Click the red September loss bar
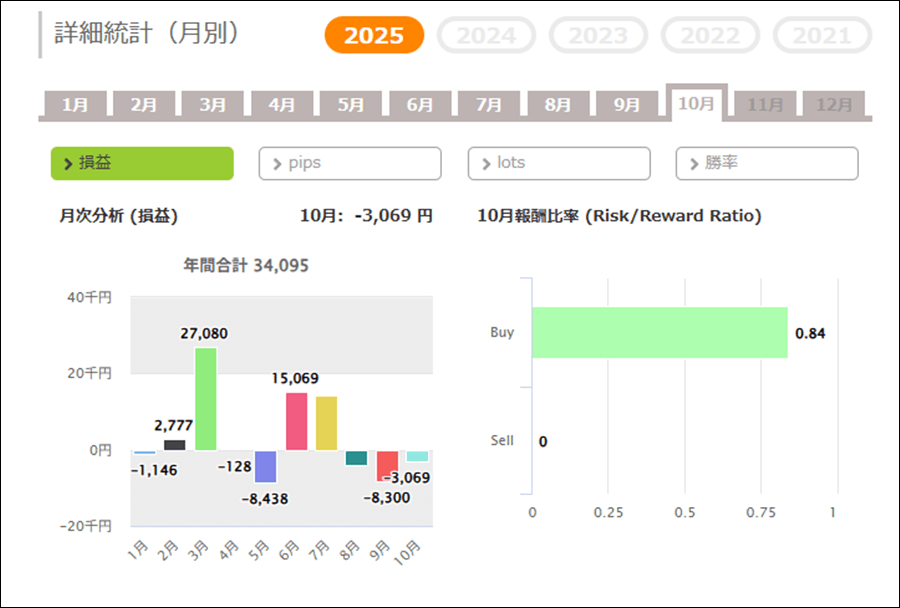This screenshot has height=608, width=900. pos(387,465)
